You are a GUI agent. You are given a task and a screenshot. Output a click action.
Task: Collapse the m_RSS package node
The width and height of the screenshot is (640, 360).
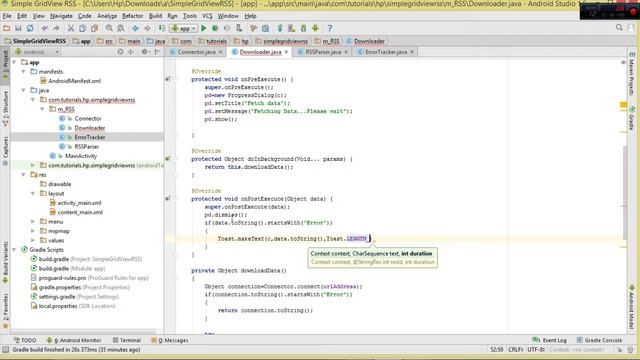[x=42, y=109]
